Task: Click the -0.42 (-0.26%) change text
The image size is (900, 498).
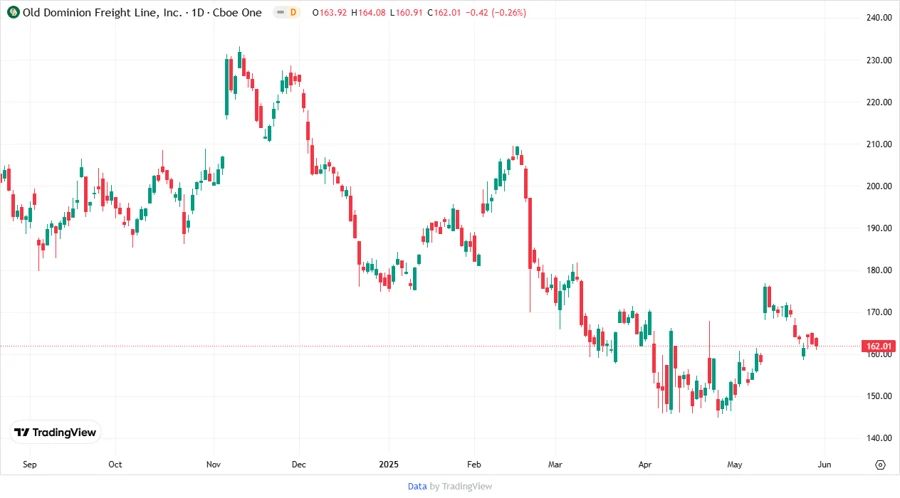Action: point(496,12)
